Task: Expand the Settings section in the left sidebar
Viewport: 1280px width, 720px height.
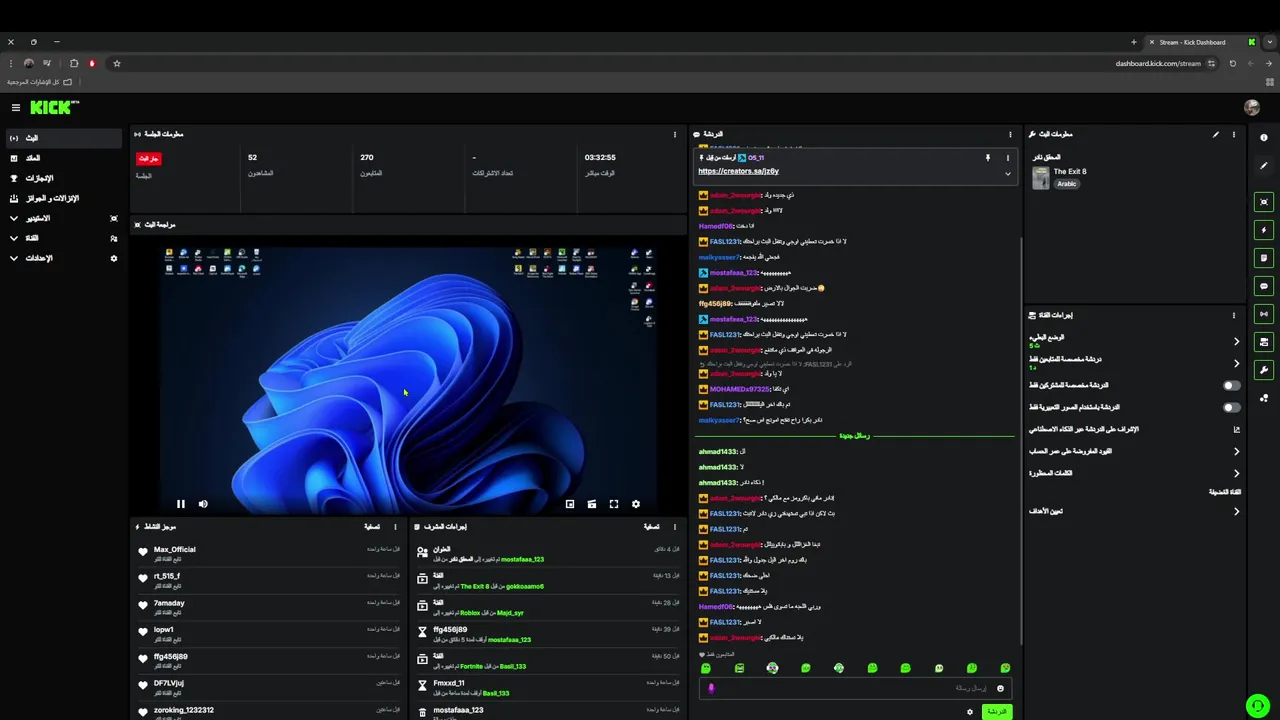Action: tap(14, 258)
